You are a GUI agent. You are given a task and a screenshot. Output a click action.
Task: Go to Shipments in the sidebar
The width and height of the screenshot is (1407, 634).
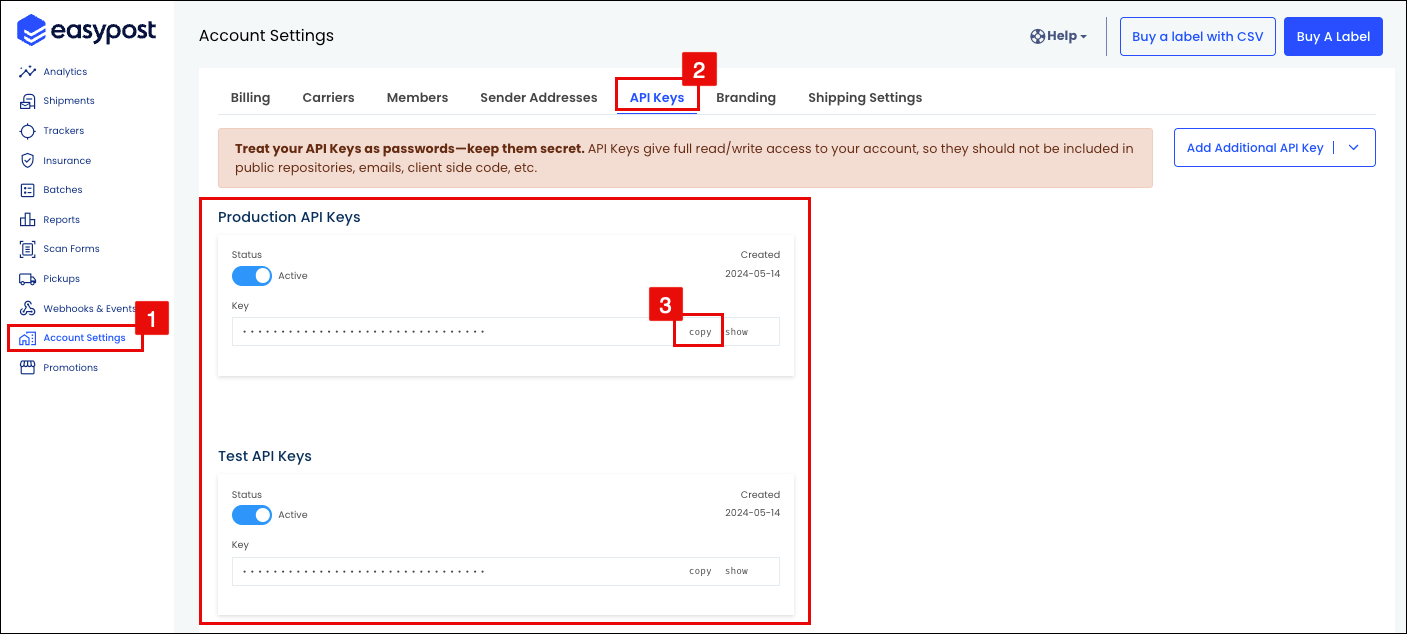69,101
